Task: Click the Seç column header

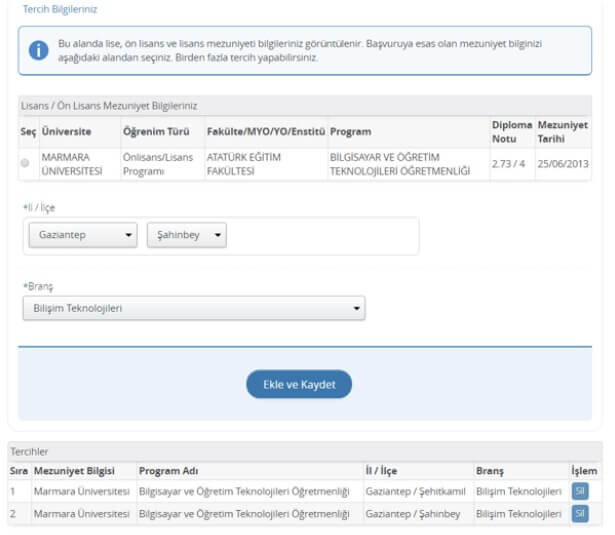Action: (x=28, y=132)
